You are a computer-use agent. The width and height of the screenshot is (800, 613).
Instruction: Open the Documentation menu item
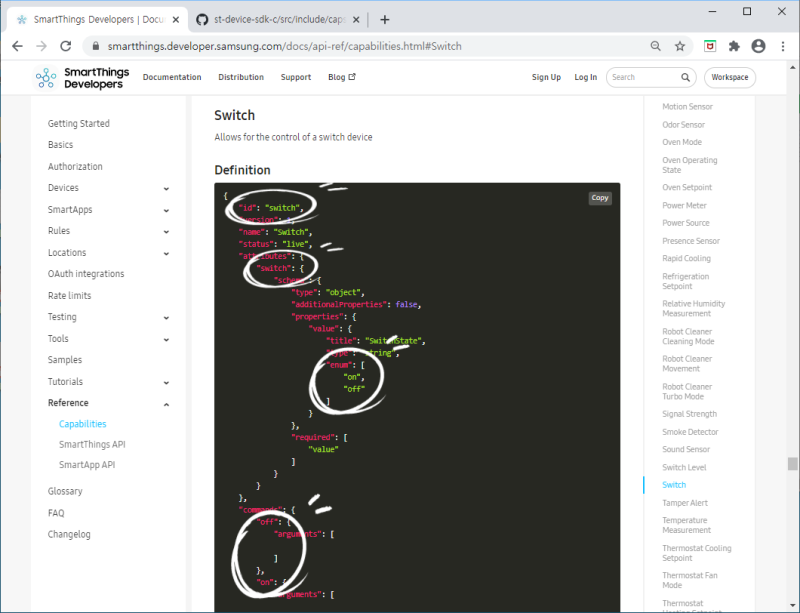pos(172,77)
